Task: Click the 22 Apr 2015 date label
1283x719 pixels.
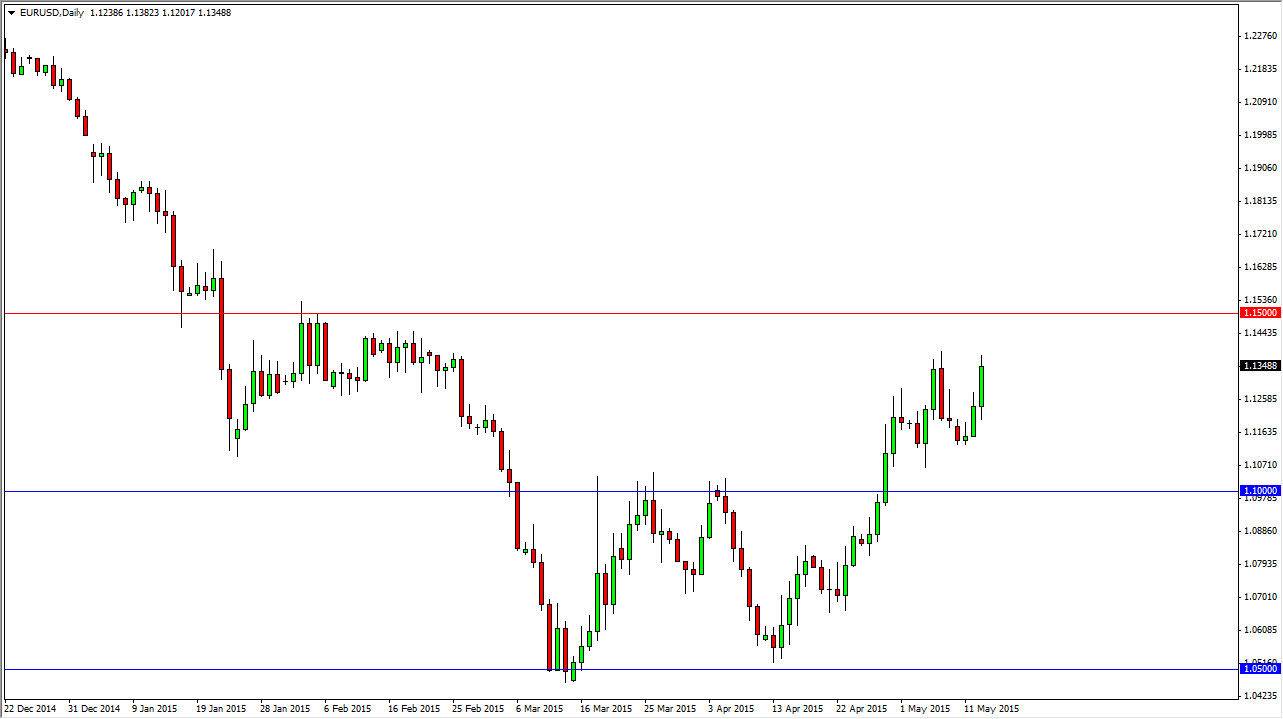Action: click(x=862, y=709)
